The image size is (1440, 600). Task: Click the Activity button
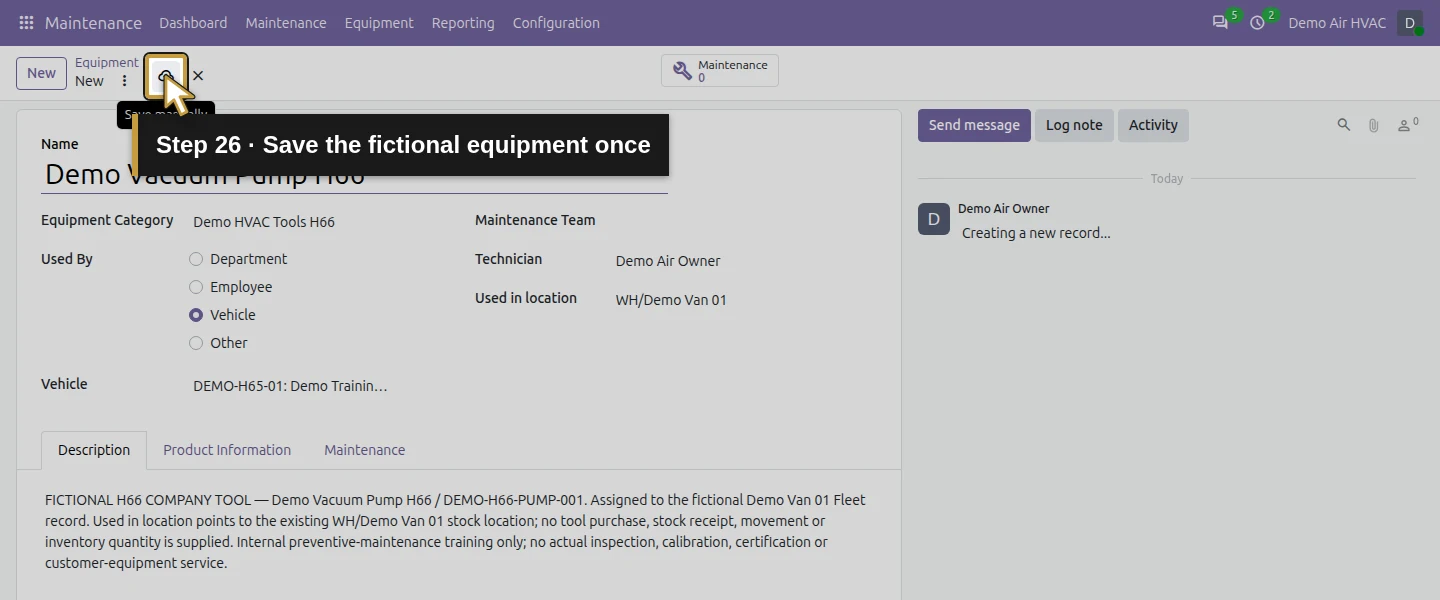(1153, 125)
